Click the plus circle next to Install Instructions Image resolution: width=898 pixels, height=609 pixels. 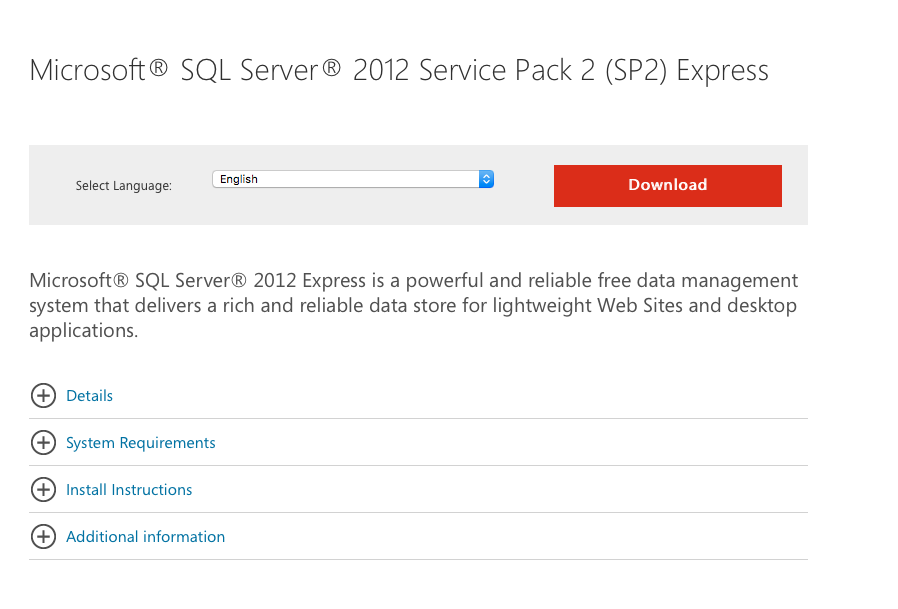[43, 490]
